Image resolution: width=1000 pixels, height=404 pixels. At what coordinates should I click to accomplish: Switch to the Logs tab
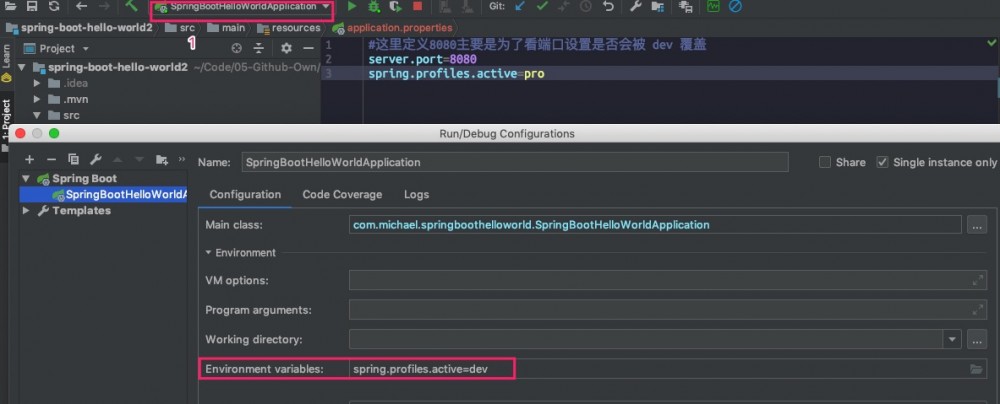click(x=416, y=195)
